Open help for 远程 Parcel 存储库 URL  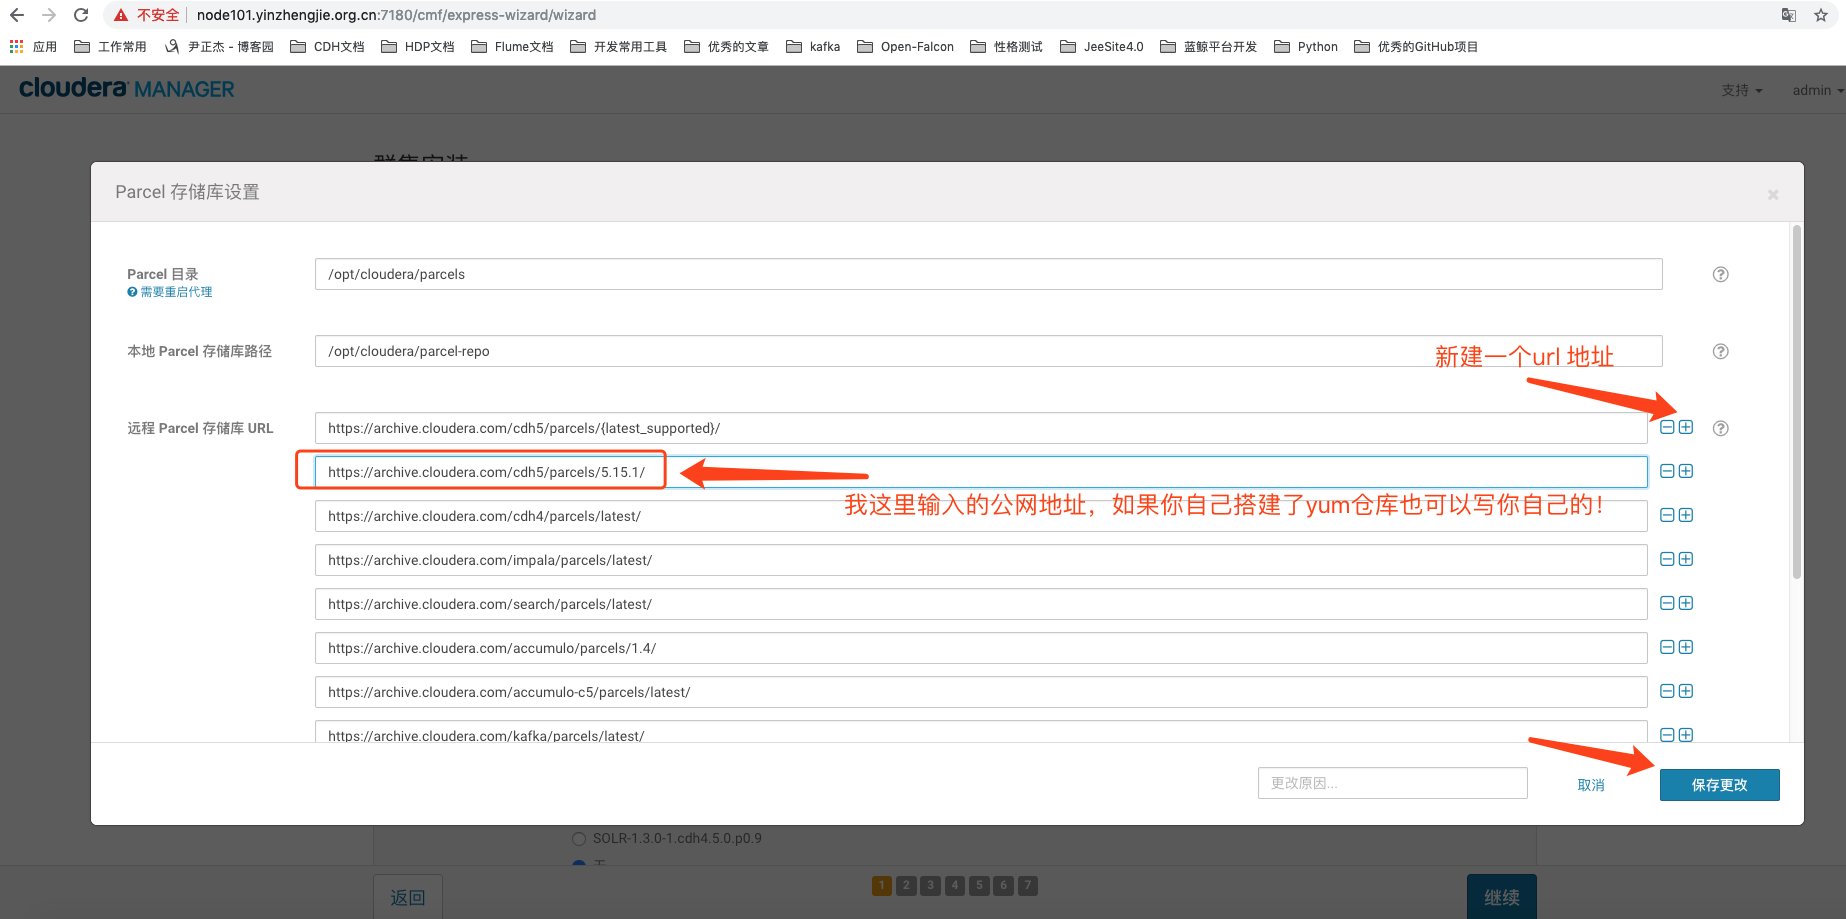click(x=1721, y=428)
